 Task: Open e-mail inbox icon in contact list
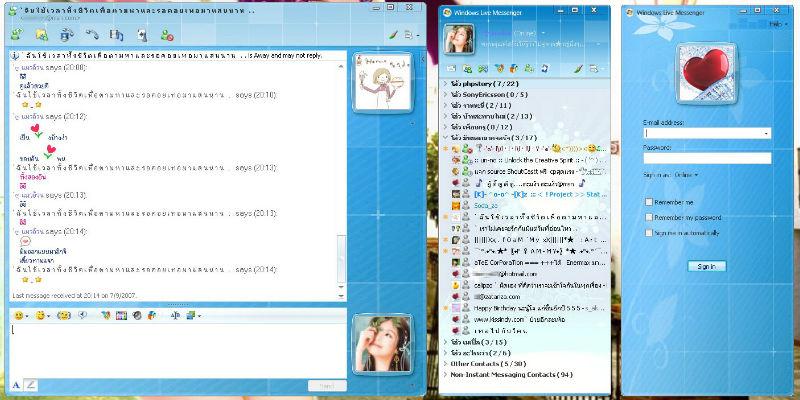pos(452,68)
